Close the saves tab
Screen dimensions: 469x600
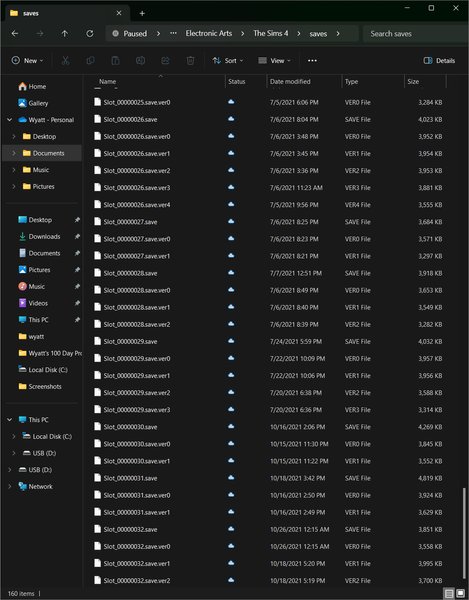119,13
